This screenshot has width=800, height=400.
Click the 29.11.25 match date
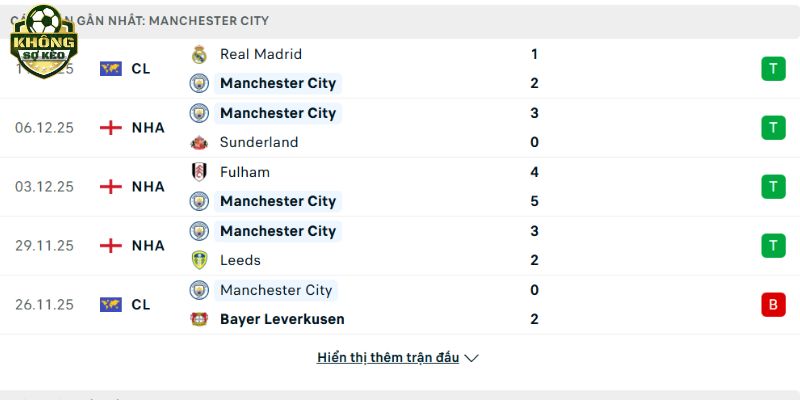pos(44,246)
